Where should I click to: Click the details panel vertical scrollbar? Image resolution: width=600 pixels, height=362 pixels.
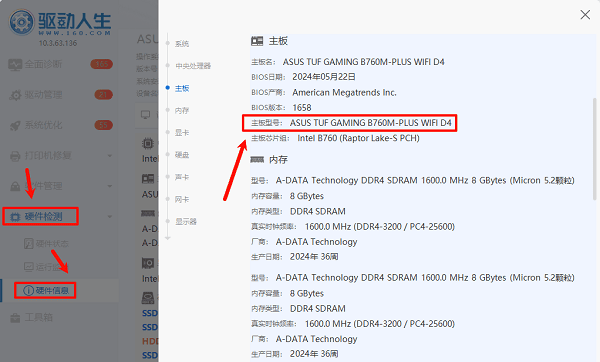coord(594,149)
